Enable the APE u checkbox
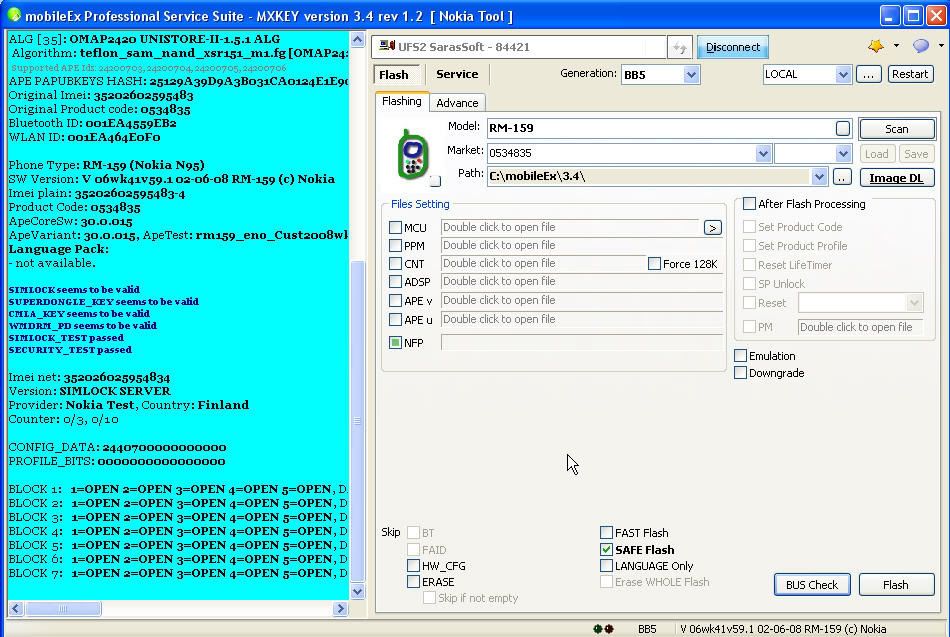Image resolution: width=950 pixels, height=637 pixels. 395,319
